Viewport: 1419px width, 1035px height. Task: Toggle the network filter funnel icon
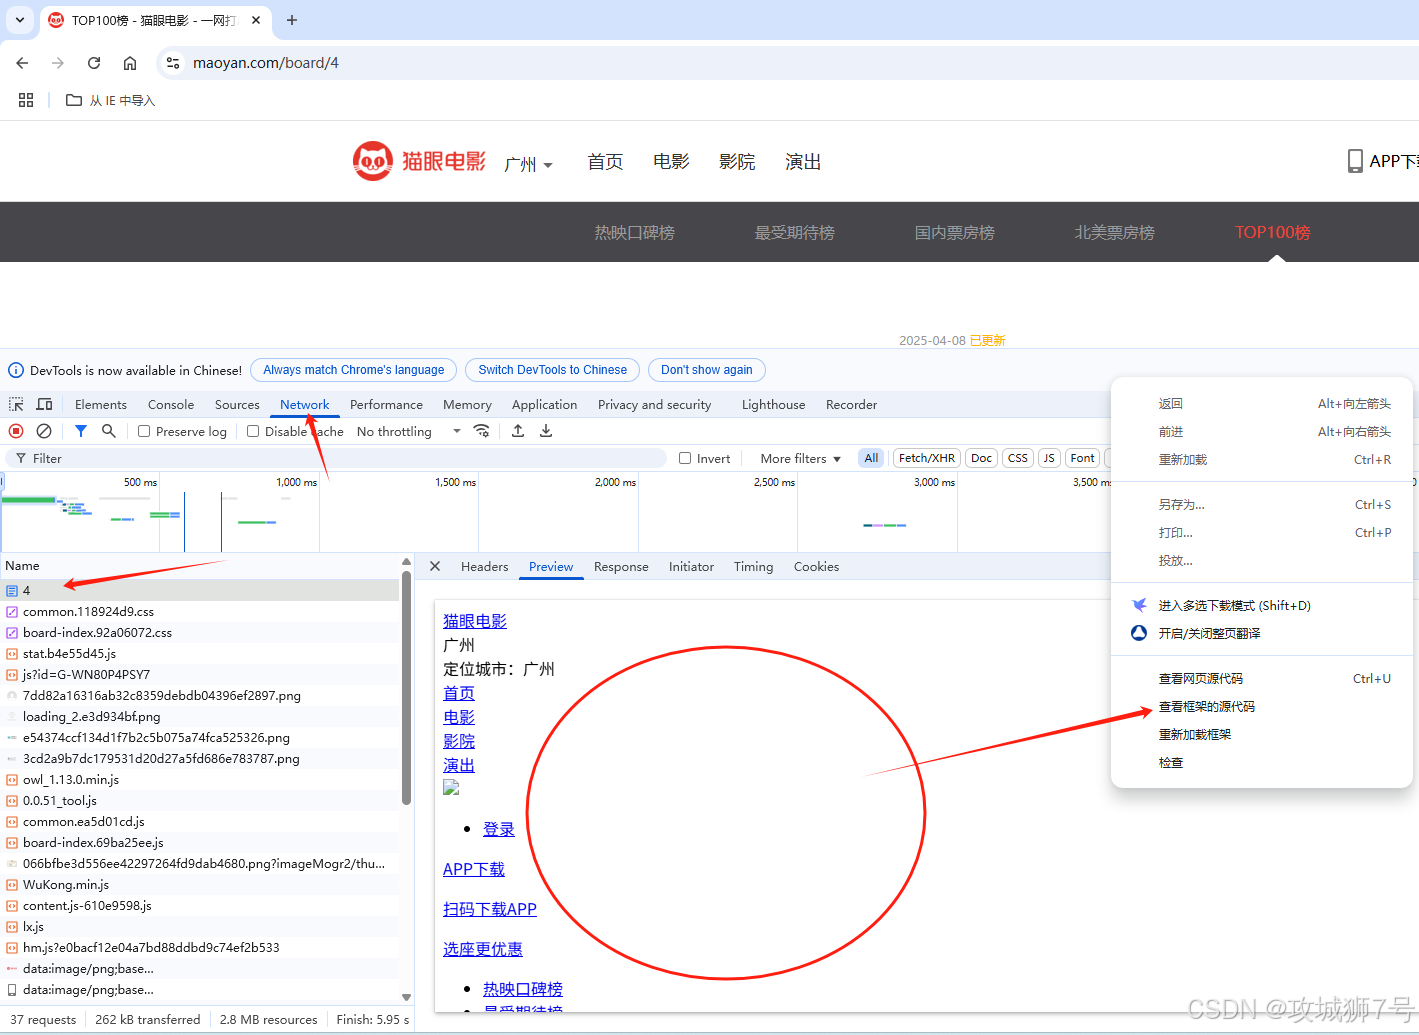(x=81, y=431)
